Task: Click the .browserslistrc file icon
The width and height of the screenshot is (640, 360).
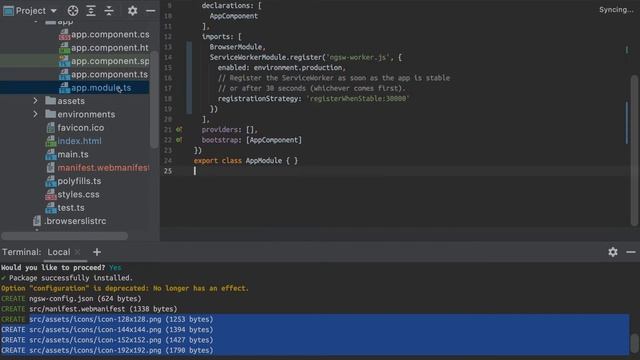Action: [37, 221]
